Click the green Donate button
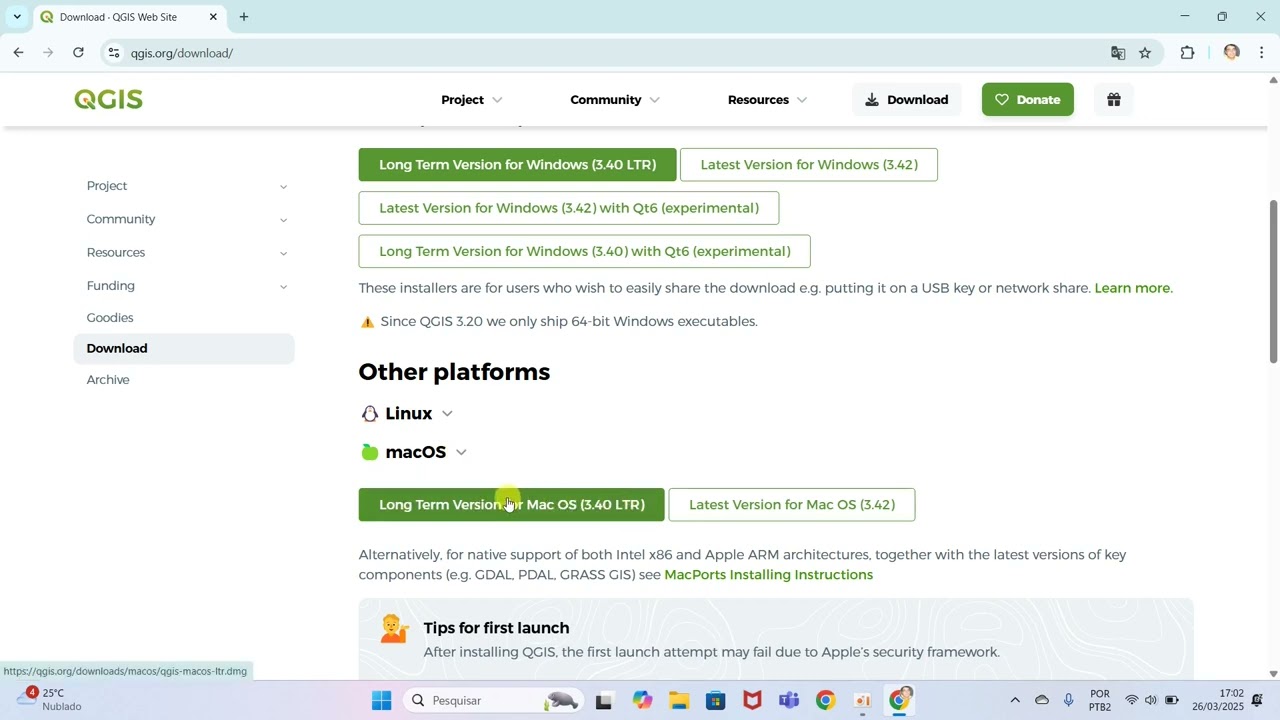The image size is (1280, 720). (1028, 99)
